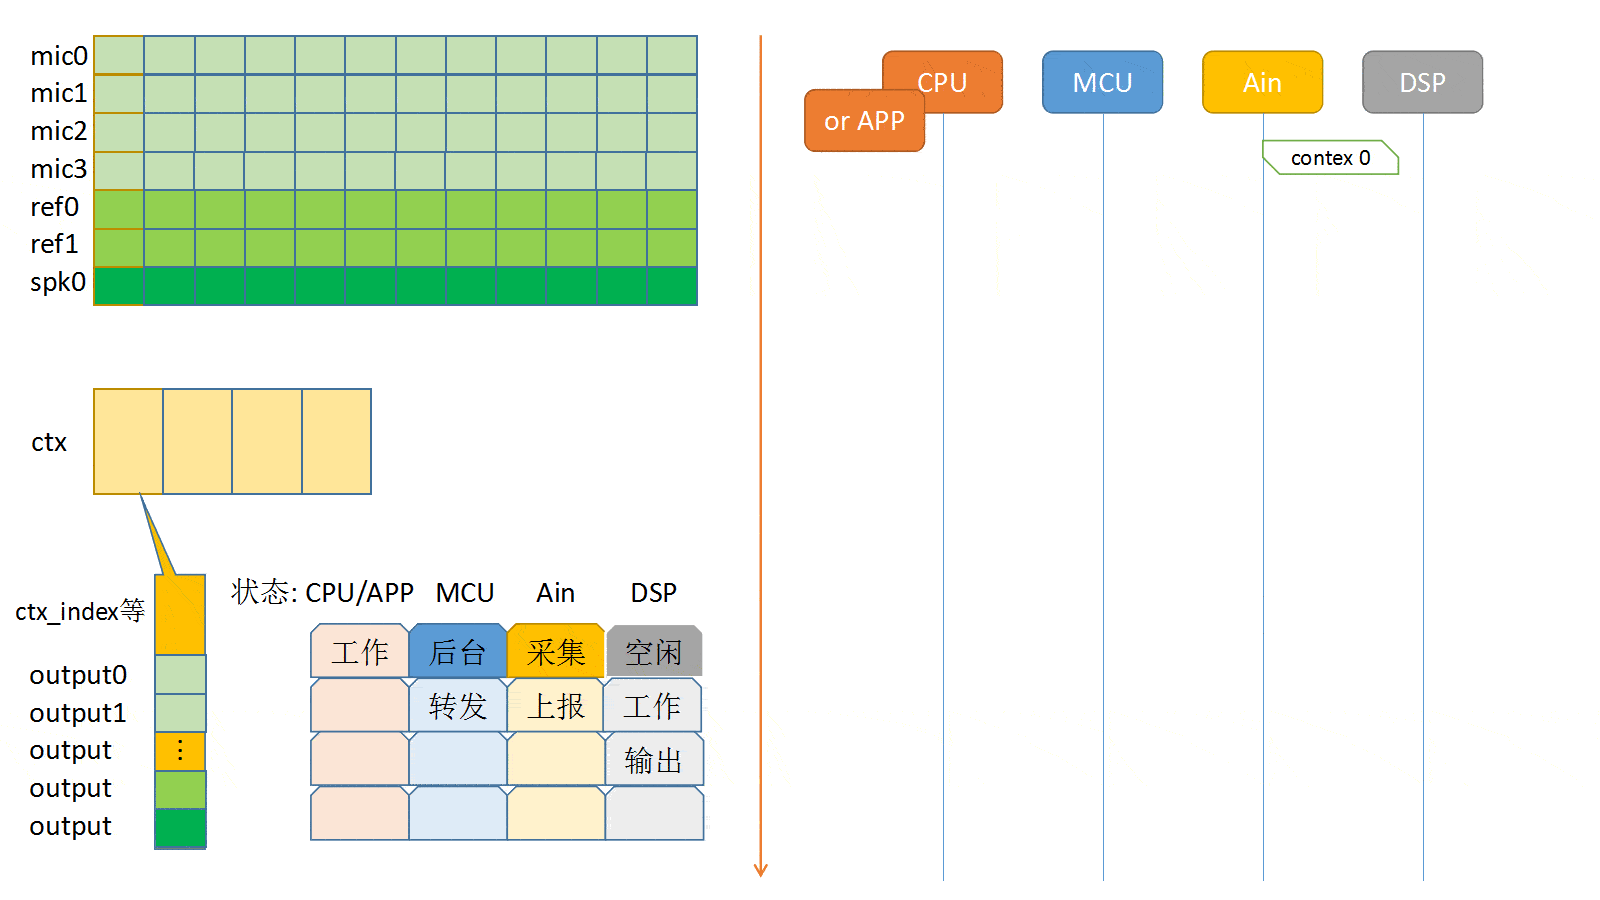Click the orange timeline down arrow head
1600x900 pixels.
760,870
